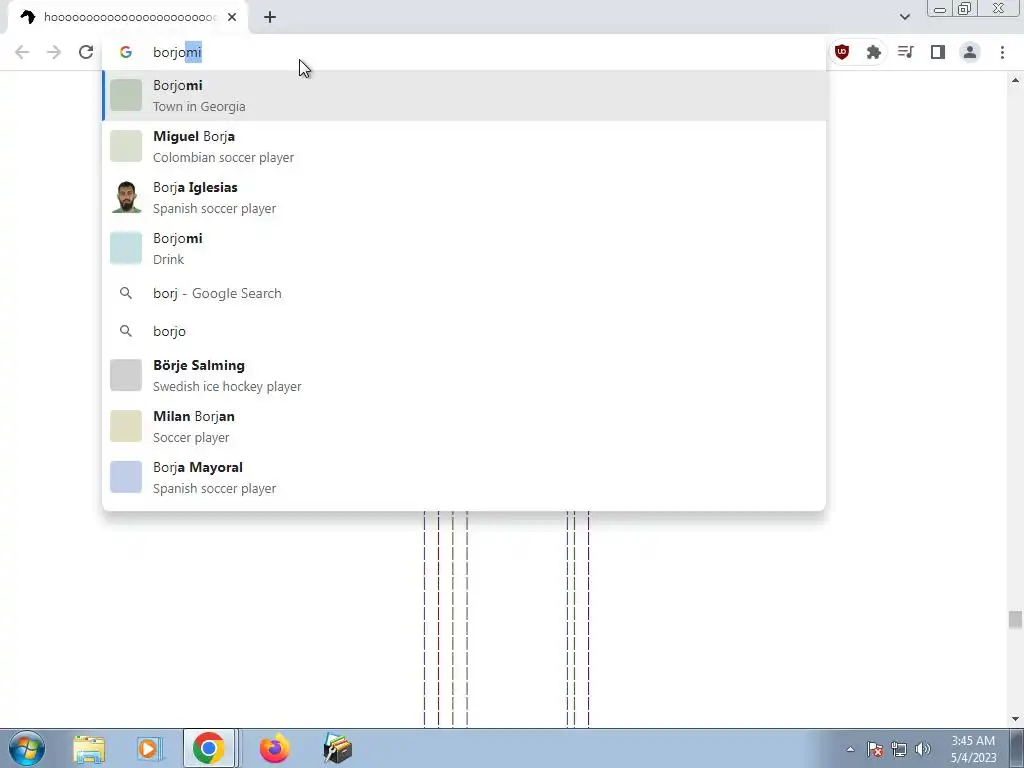Select Borja Mayoral suggestion
The width and height of the screenshot is (1024, 768).
(464, 477)
